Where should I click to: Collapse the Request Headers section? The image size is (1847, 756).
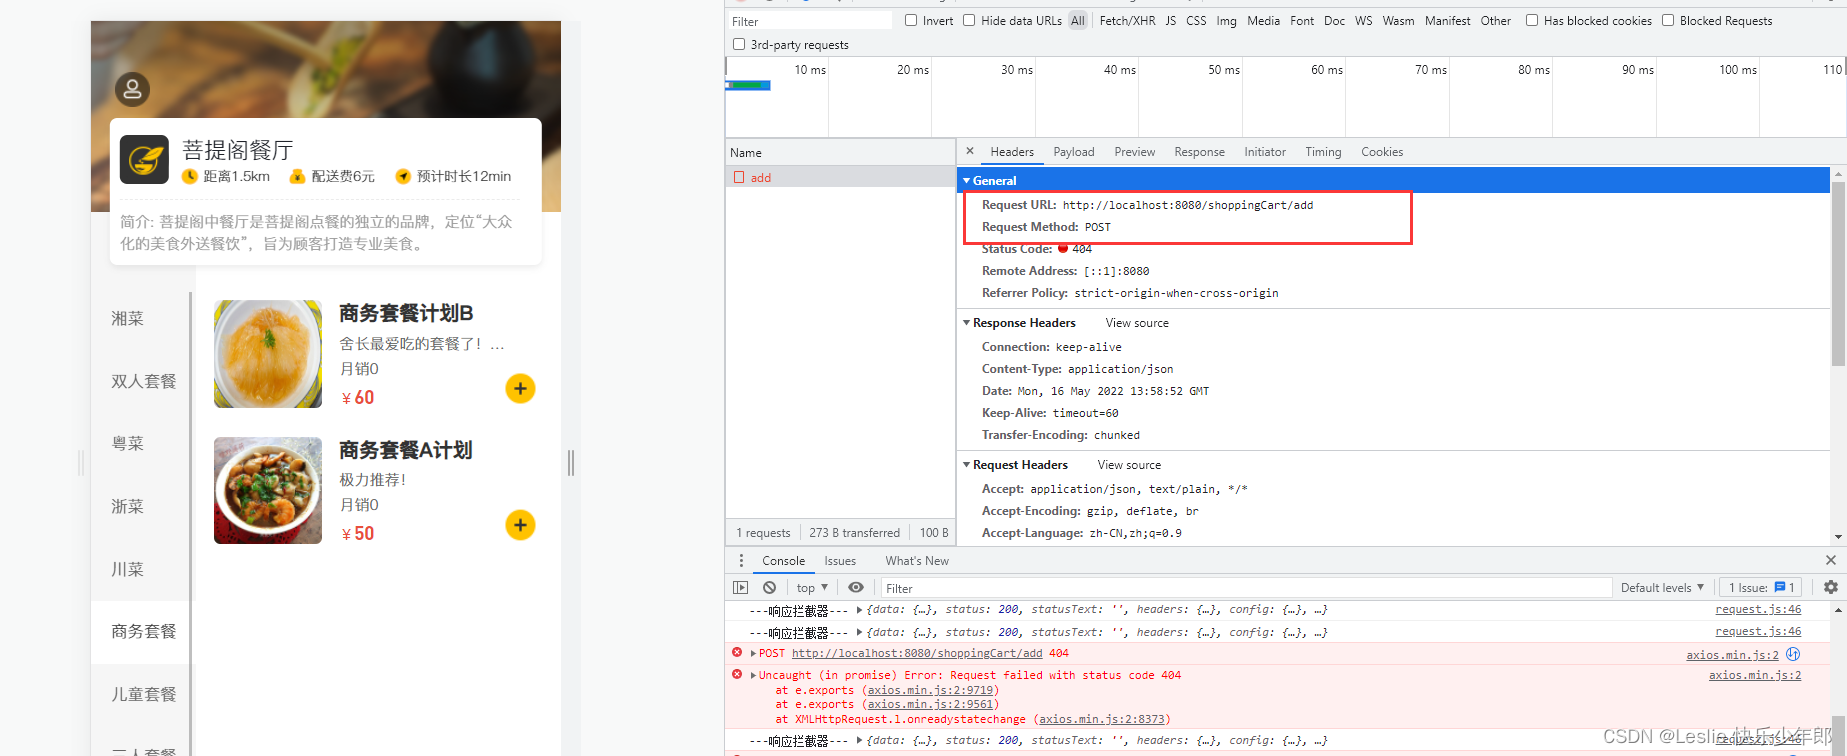tap(966, 465)
